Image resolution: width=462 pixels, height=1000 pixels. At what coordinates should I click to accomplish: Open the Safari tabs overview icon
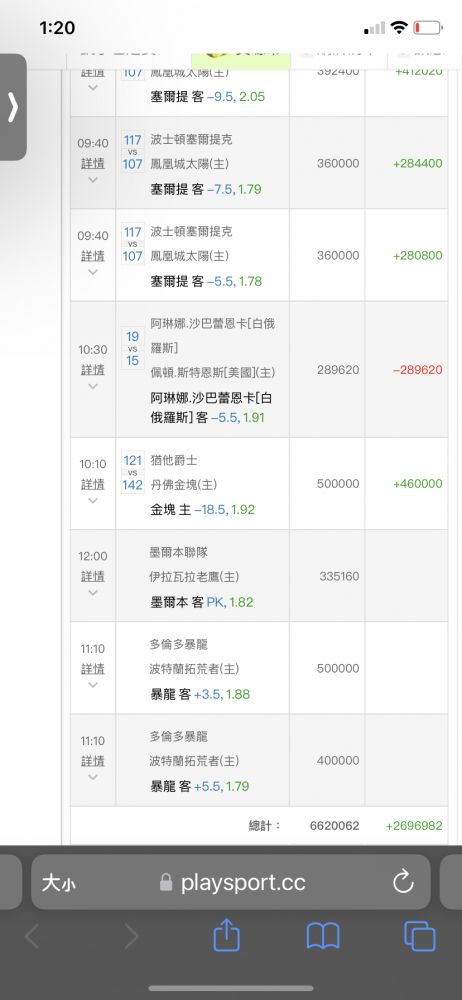tap(419, 937)
